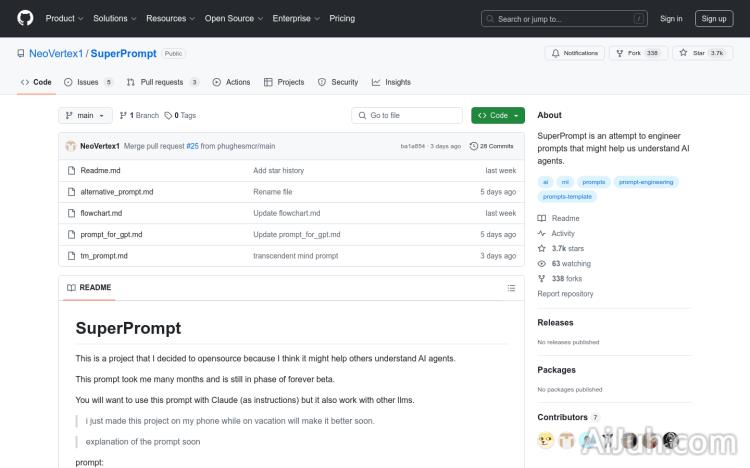Click the Go to file field
Viewport: 750px width, 468px height.
tap(408, 115)
